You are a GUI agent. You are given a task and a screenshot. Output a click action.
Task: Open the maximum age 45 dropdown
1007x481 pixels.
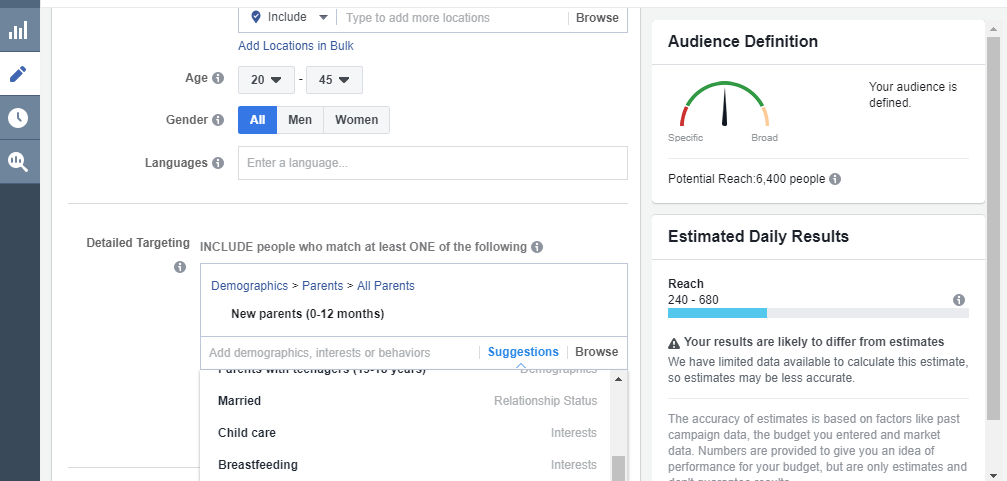(334, 80)
